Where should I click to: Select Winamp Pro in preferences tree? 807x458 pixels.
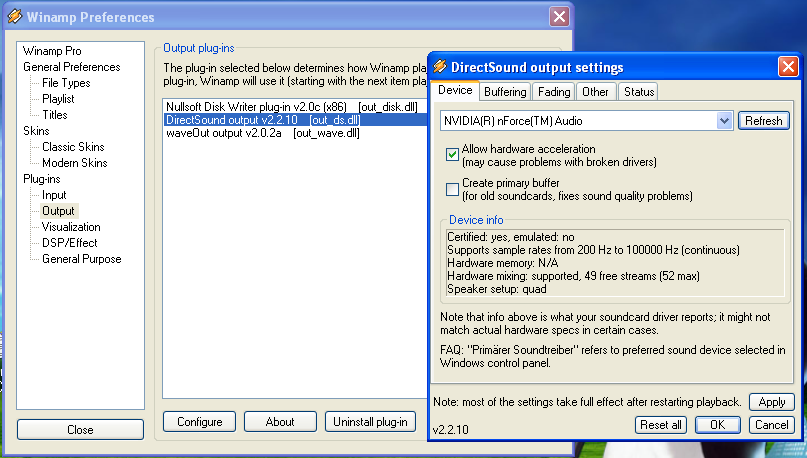click(x=52, y=51)
